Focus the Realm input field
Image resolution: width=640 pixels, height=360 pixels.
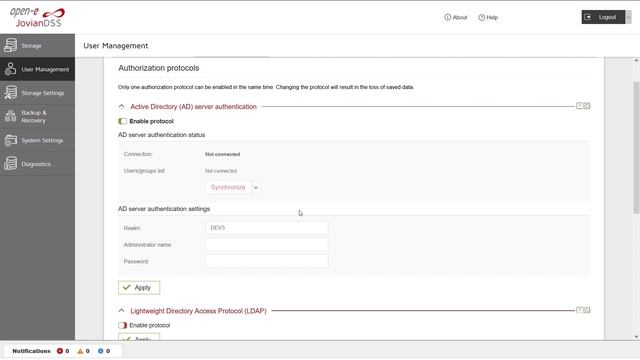tap(267, 228)
